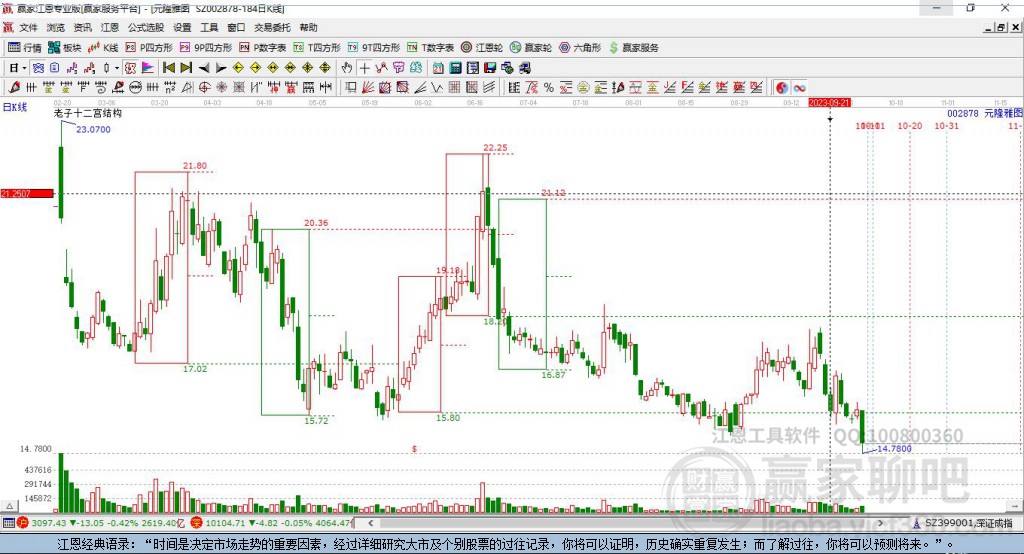Click the 深 index status icon
The width and height of the screenshot is (1024, 554).
[x=197, y=523]
